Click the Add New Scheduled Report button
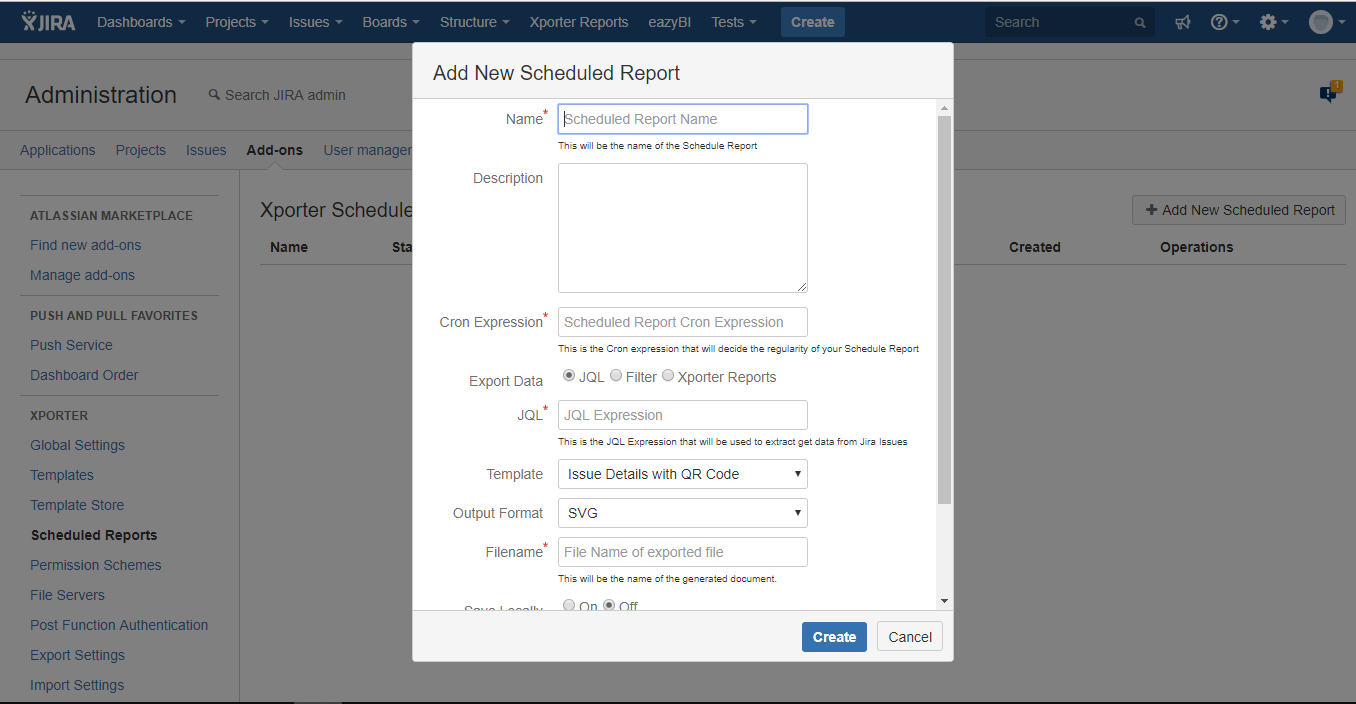Image resolution: width=1356 pixels, height=704 pixels. point(1239,210)
